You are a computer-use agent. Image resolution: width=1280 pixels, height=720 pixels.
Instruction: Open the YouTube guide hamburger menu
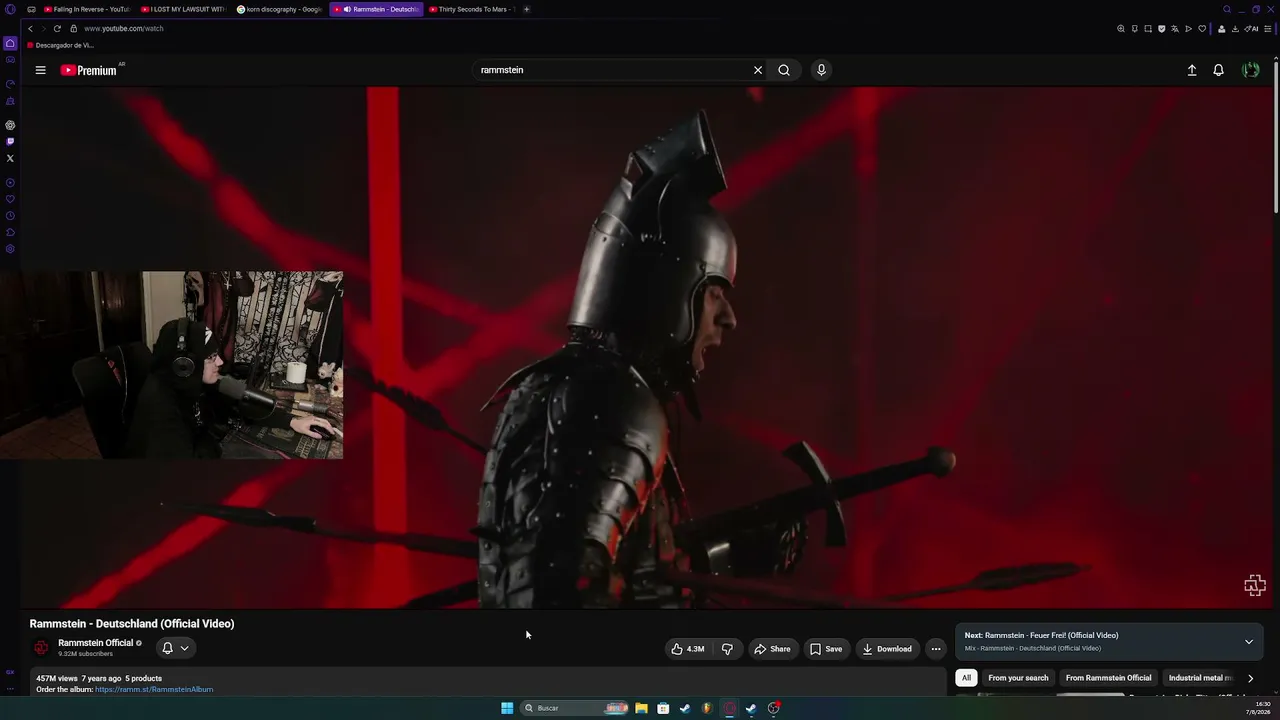[40, 70]
